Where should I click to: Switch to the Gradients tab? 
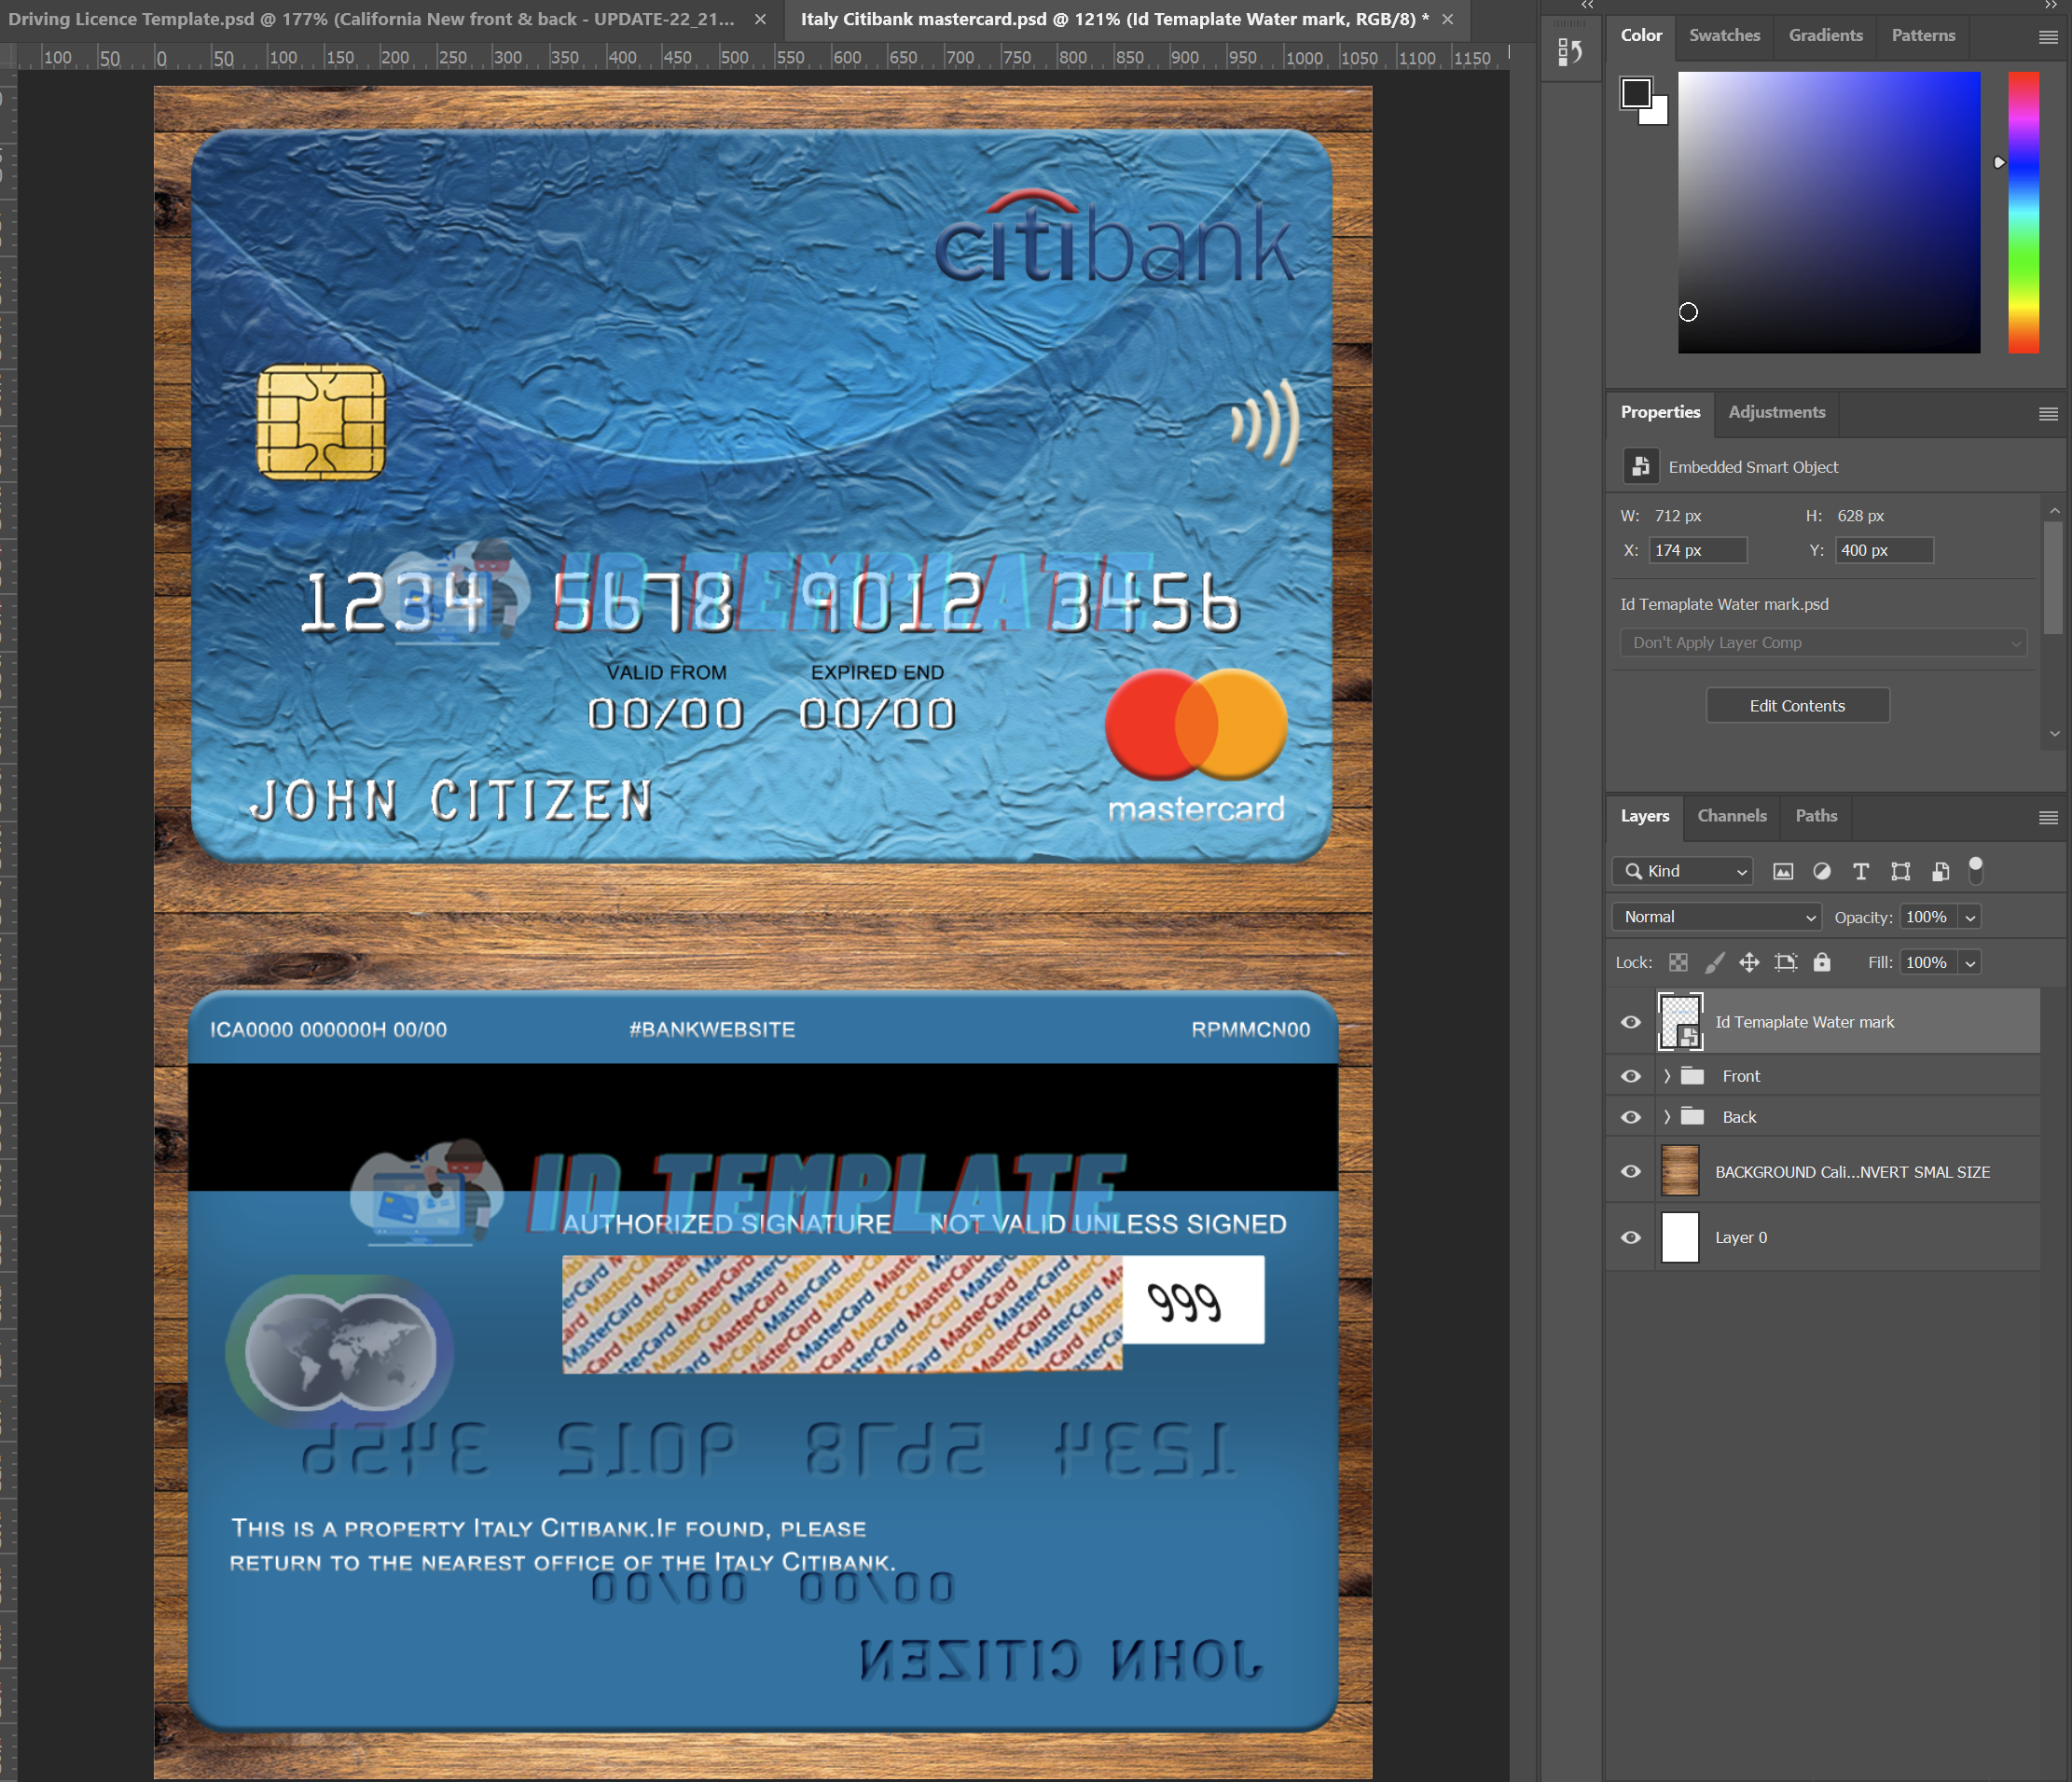point(1825,35)
